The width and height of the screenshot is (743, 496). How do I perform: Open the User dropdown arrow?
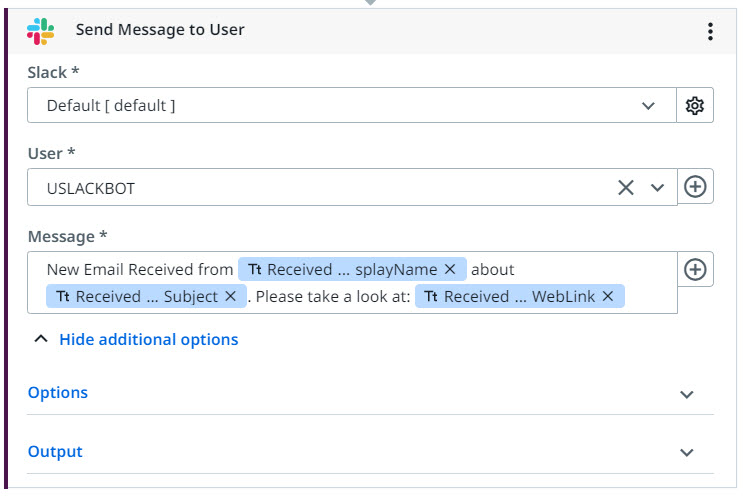657,188
